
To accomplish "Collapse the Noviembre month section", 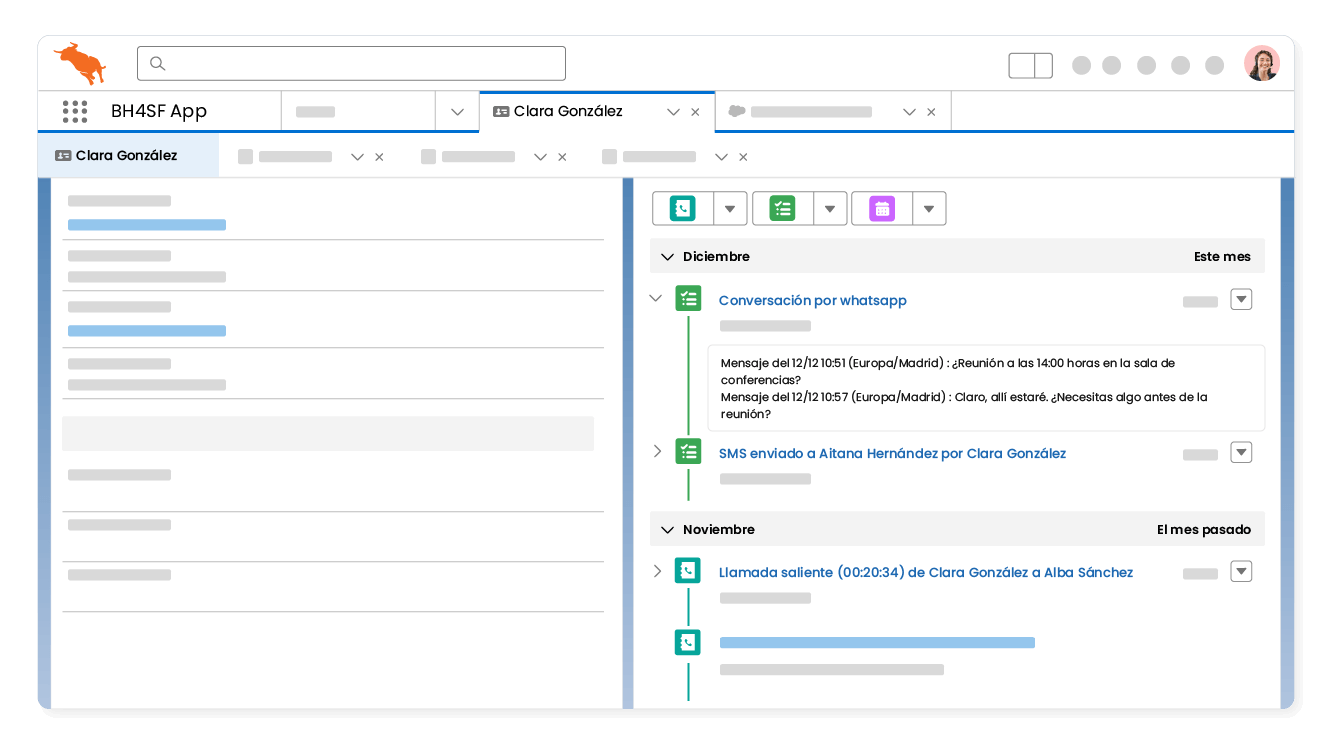I will 667,530.
